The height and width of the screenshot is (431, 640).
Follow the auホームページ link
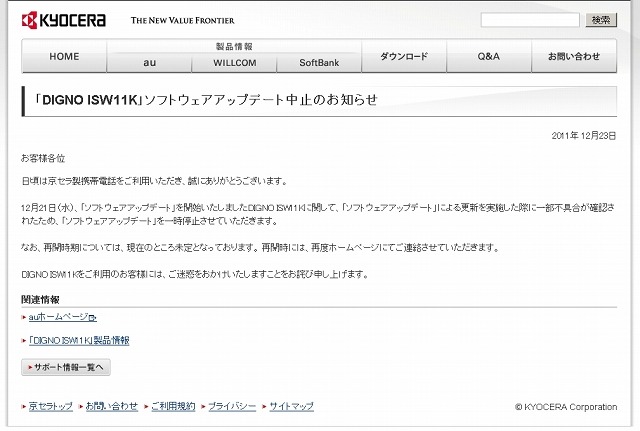click(62, 317)
